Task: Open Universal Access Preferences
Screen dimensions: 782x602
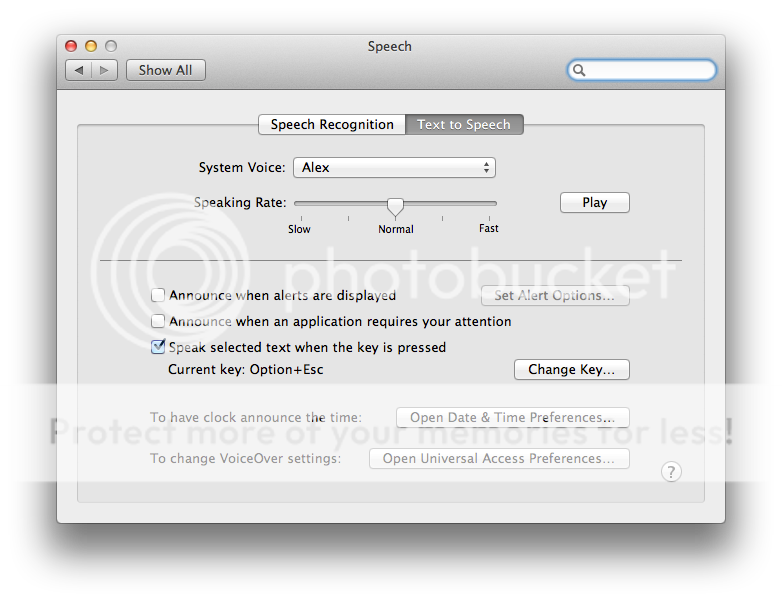Action: (499, 459)
